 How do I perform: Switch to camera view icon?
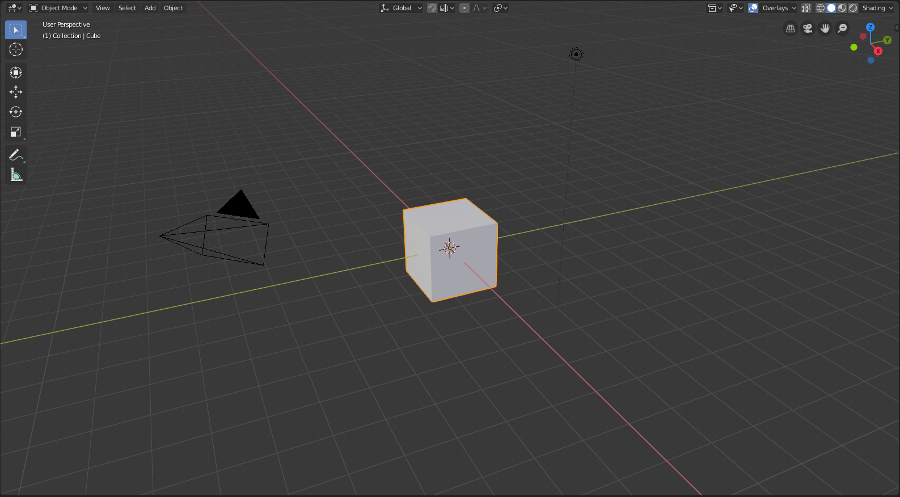[808, 28]
